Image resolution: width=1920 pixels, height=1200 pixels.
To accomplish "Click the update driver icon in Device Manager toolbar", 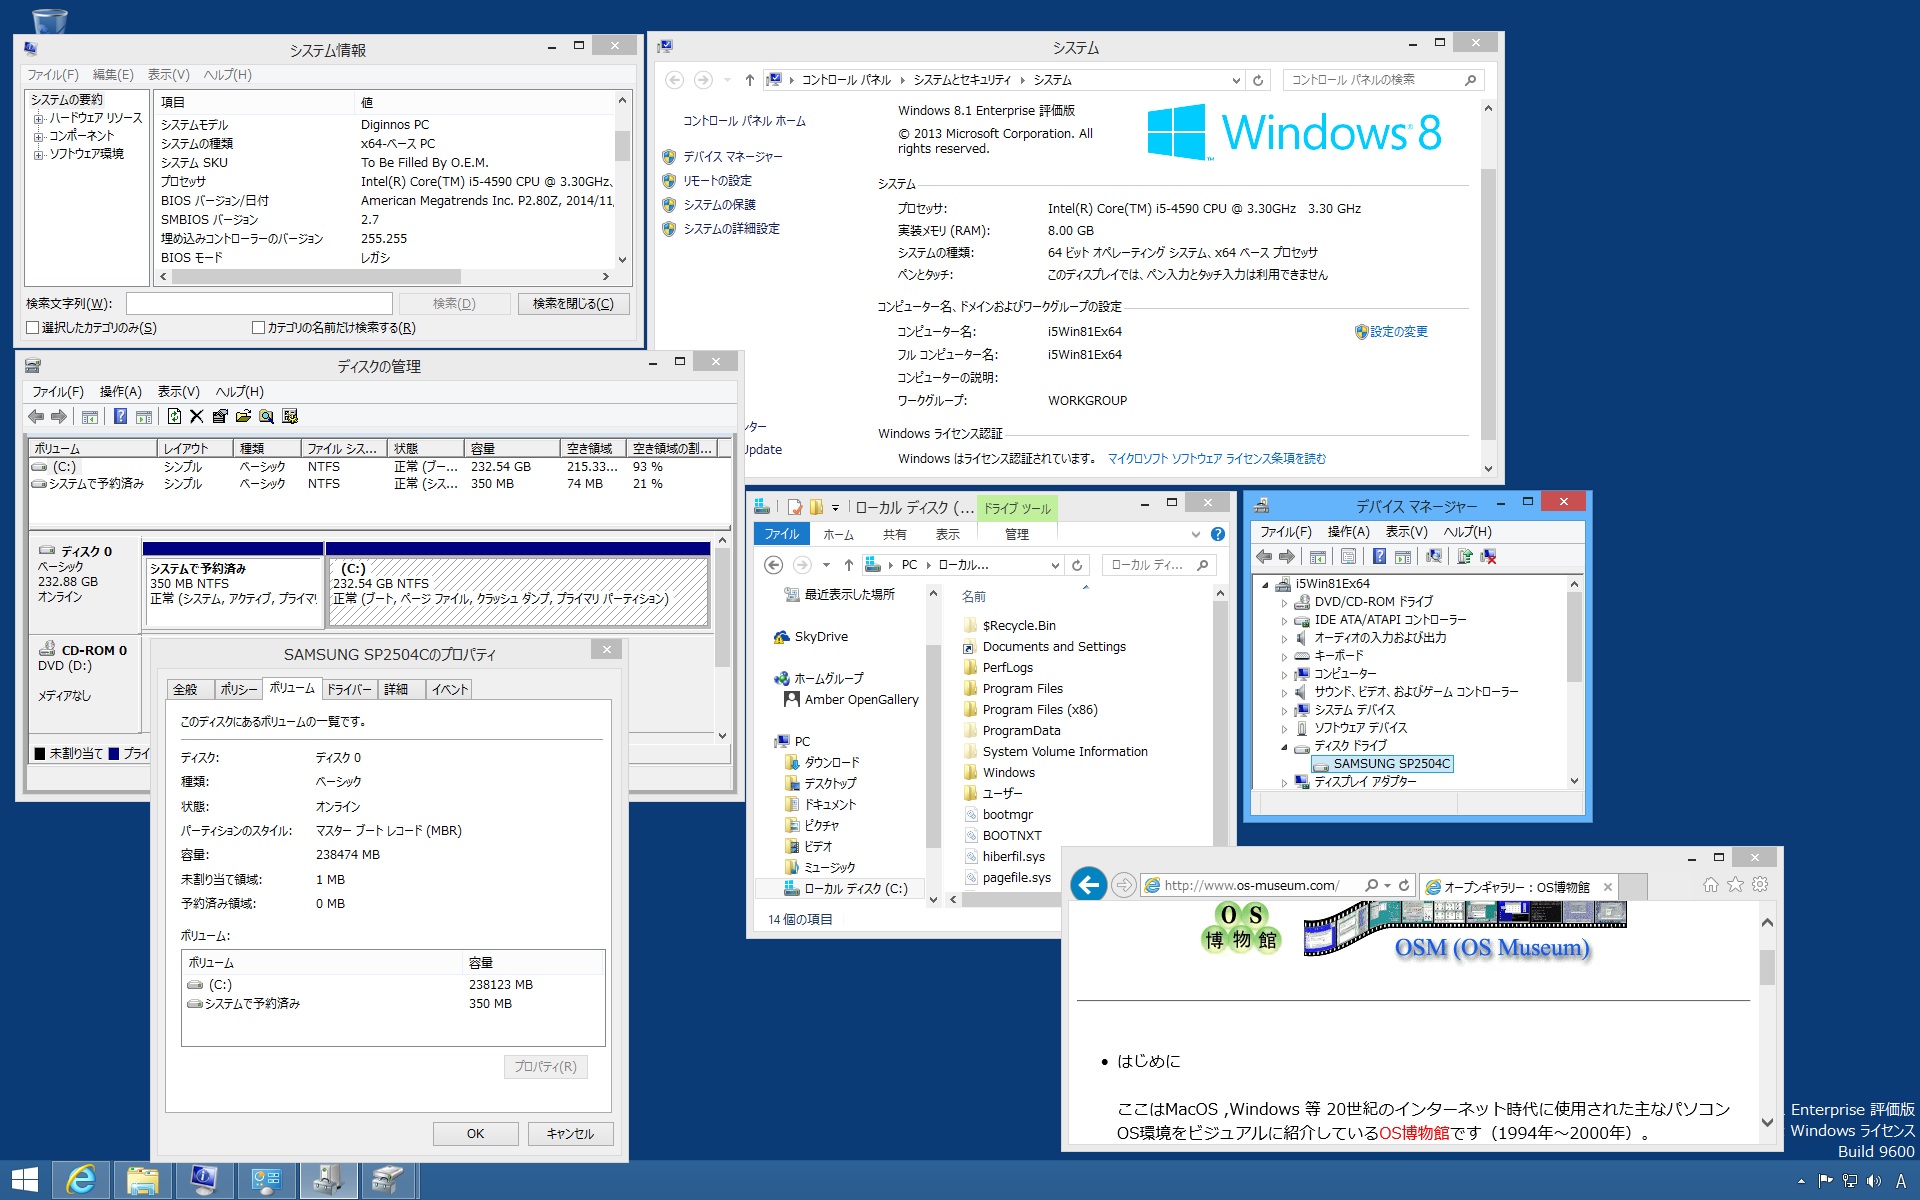I will 1465,557.
